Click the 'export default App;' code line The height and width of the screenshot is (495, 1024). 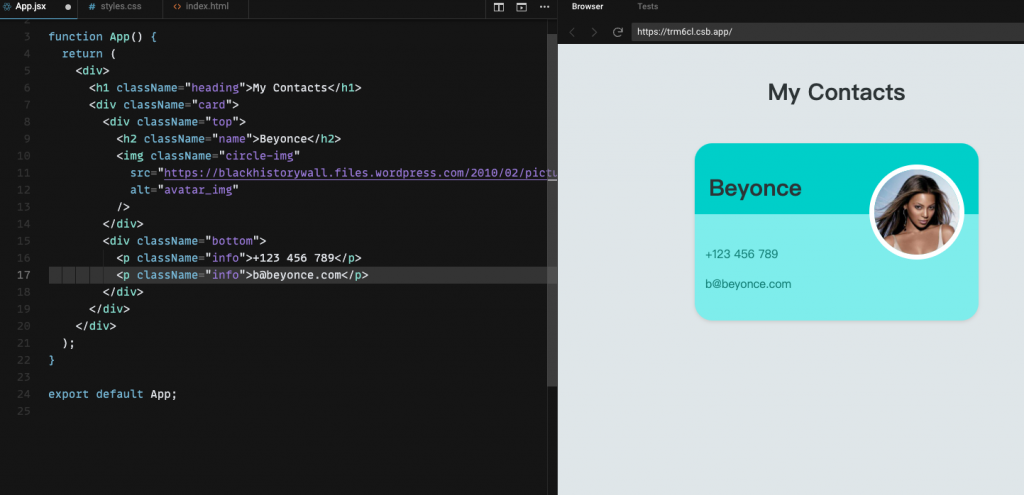(x=112, y=394)
